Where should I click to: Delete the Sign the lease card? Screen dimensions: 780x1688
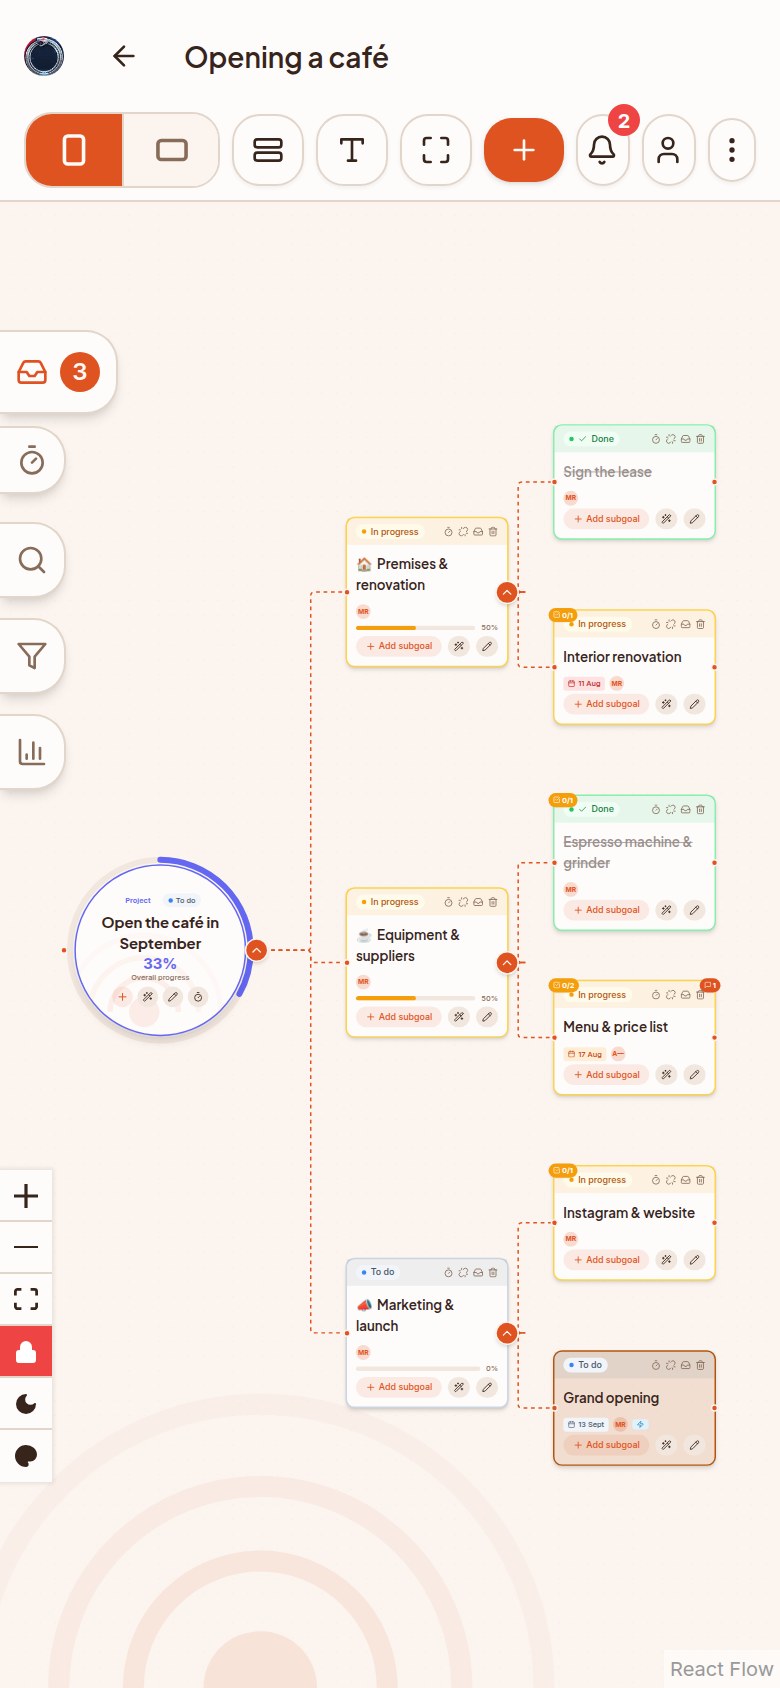[x=700, y=439]
